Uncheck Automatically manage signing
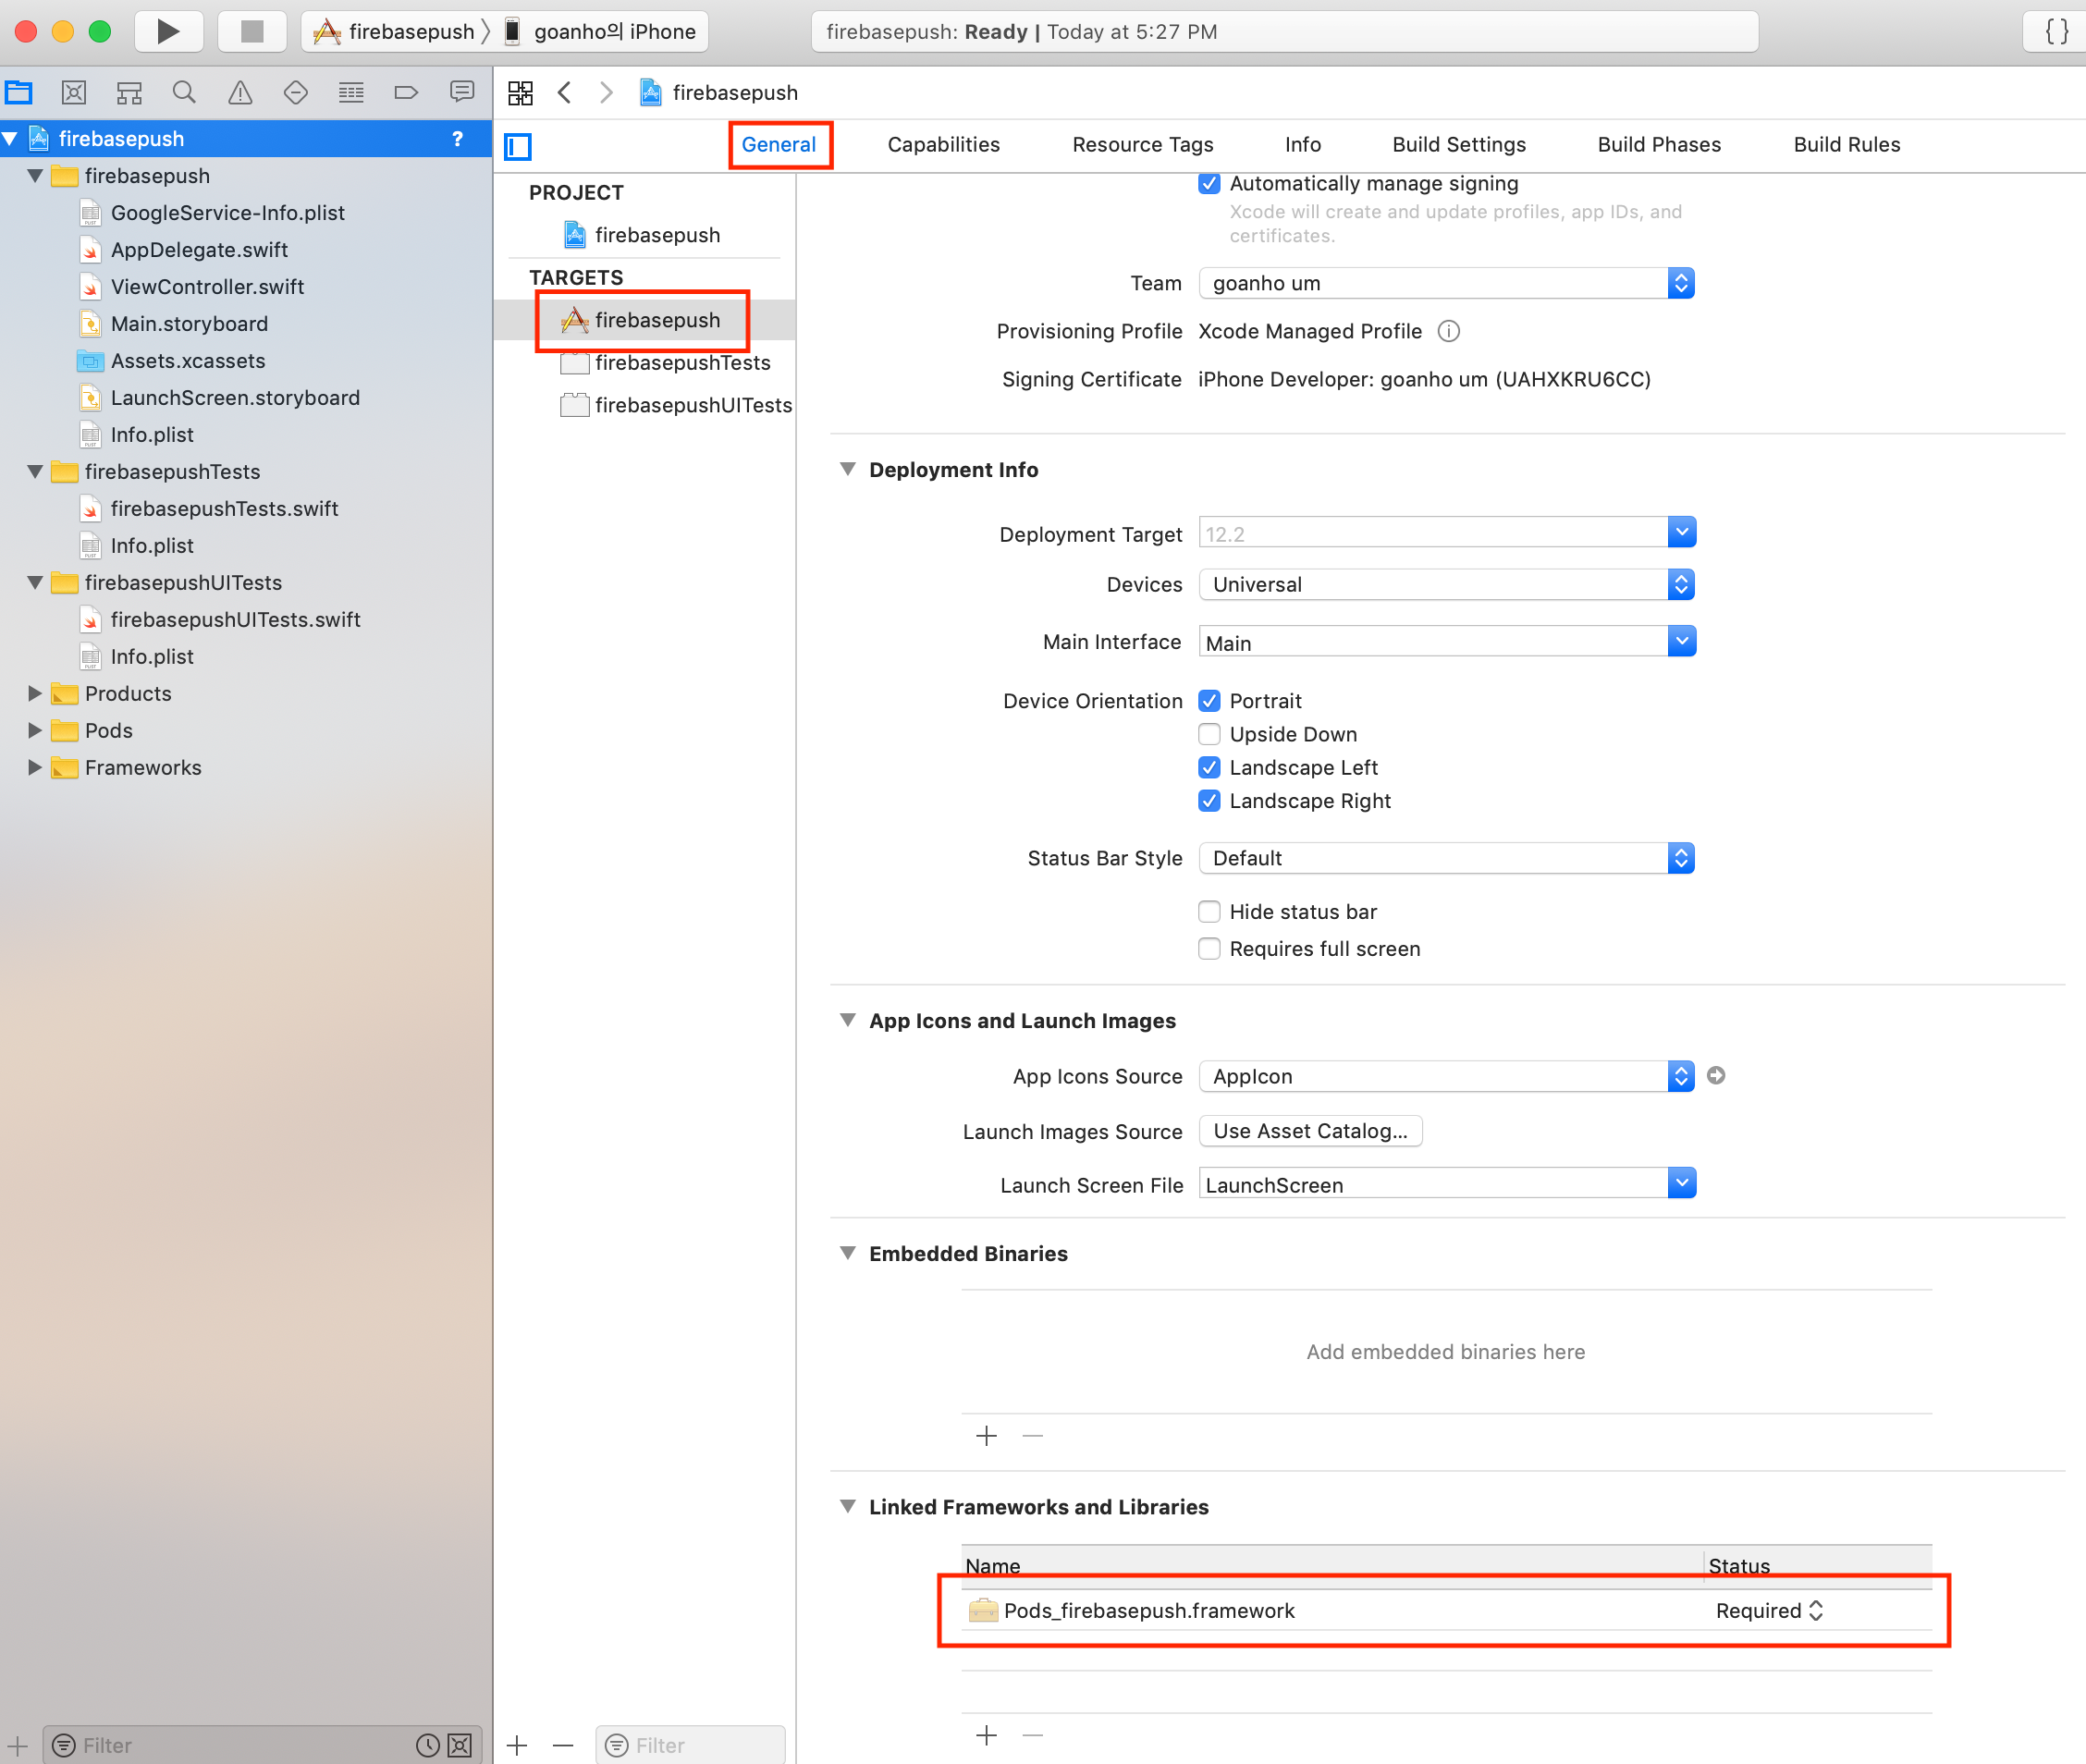The image size is (2086, 1764). 1209,184
